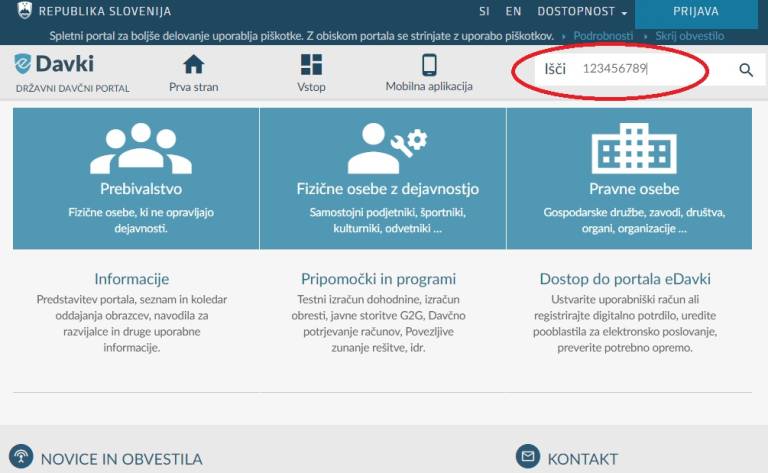Image resolution: width=768 pixels, height=473 pixels.
Task: Click the Novice in obvestila broadcast icon
Action: click(21, 456)
